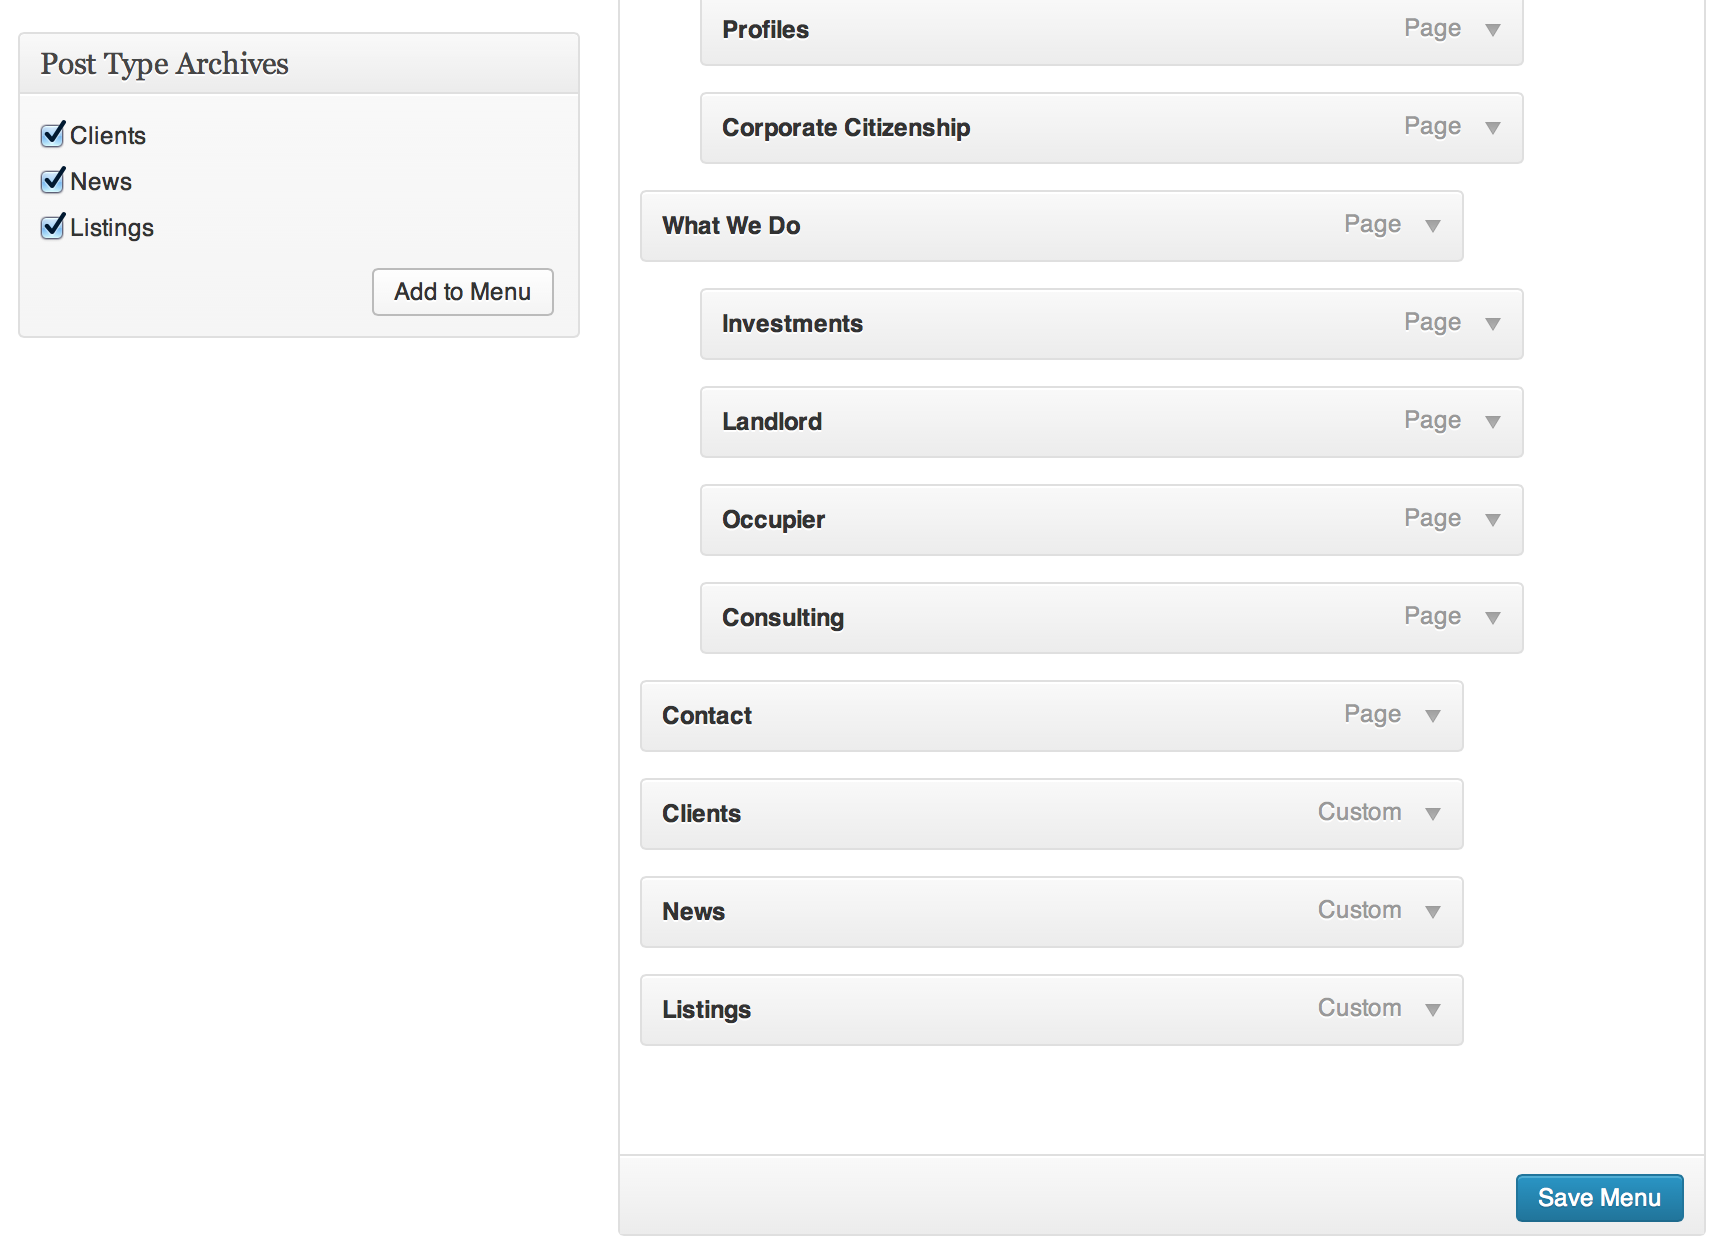
Task: Expand the Contact page item arrow
Action: pos(1433,716)
